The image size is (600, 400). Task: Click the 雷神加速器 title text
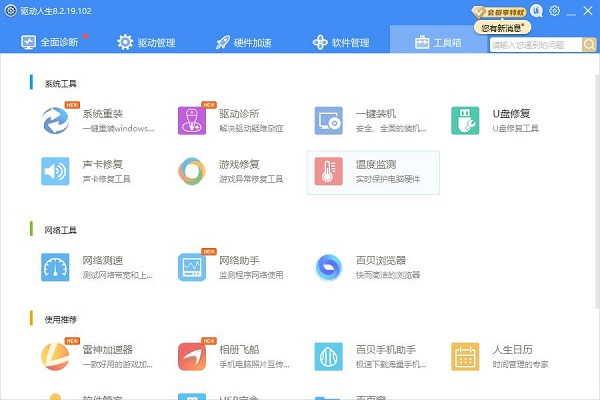[x=108, y=349]
